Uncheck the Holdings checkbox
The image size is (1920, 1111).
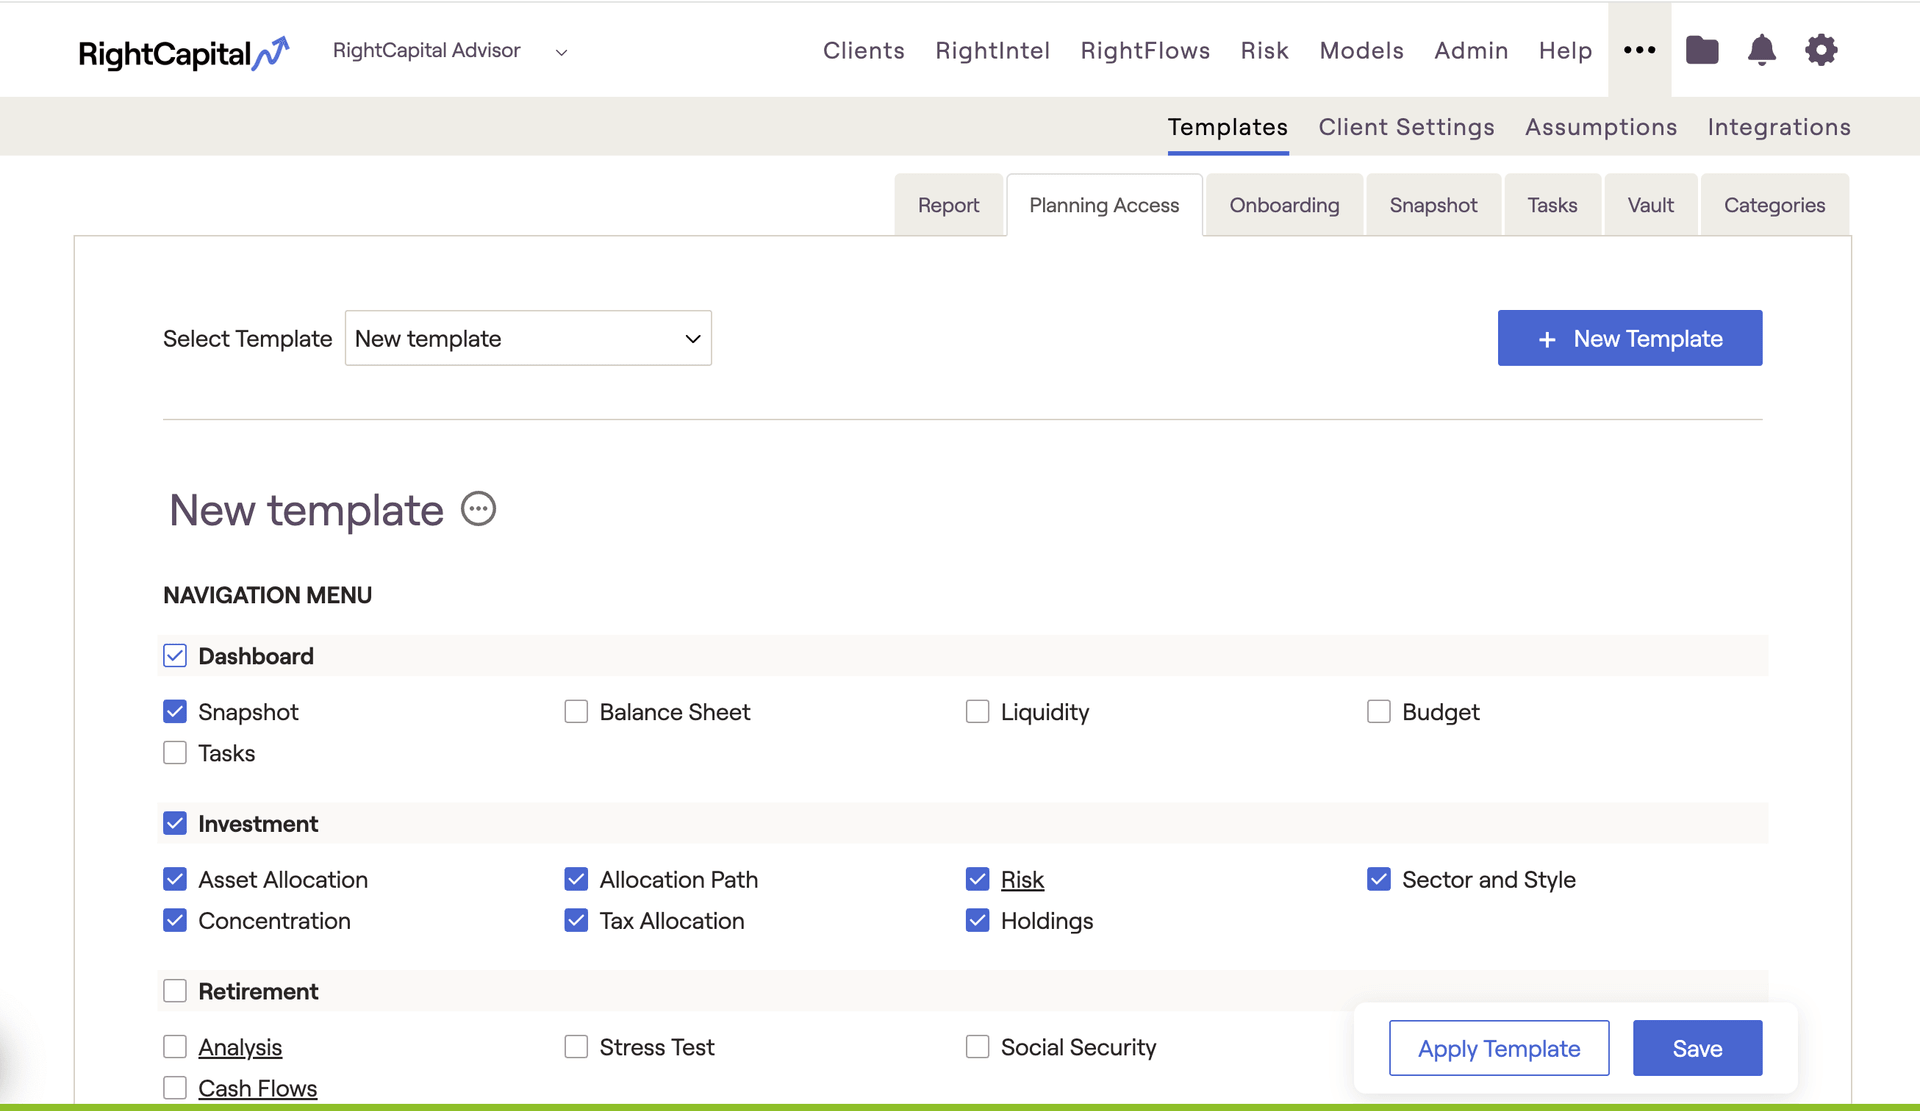coord(977,921)
